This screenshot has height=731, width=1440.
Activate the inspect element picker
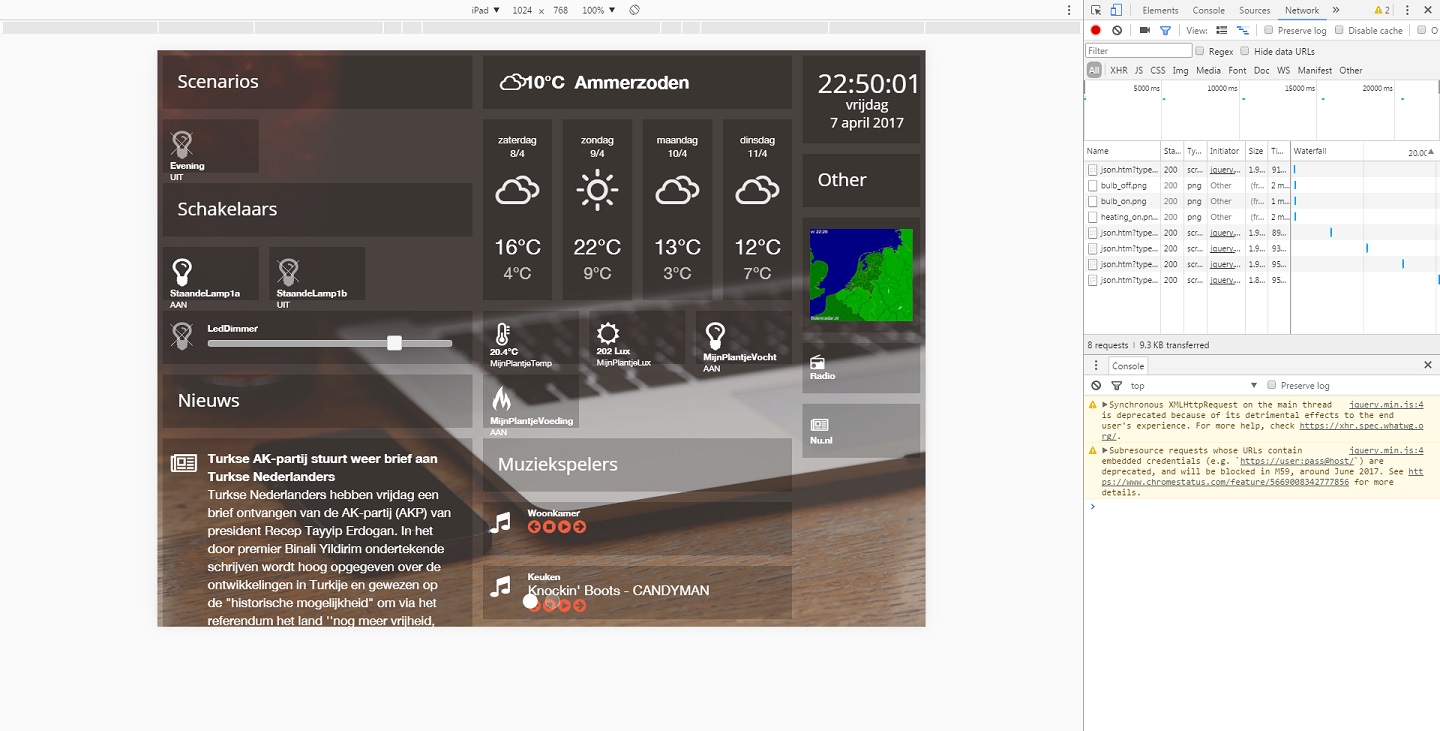coord(1096,10)
